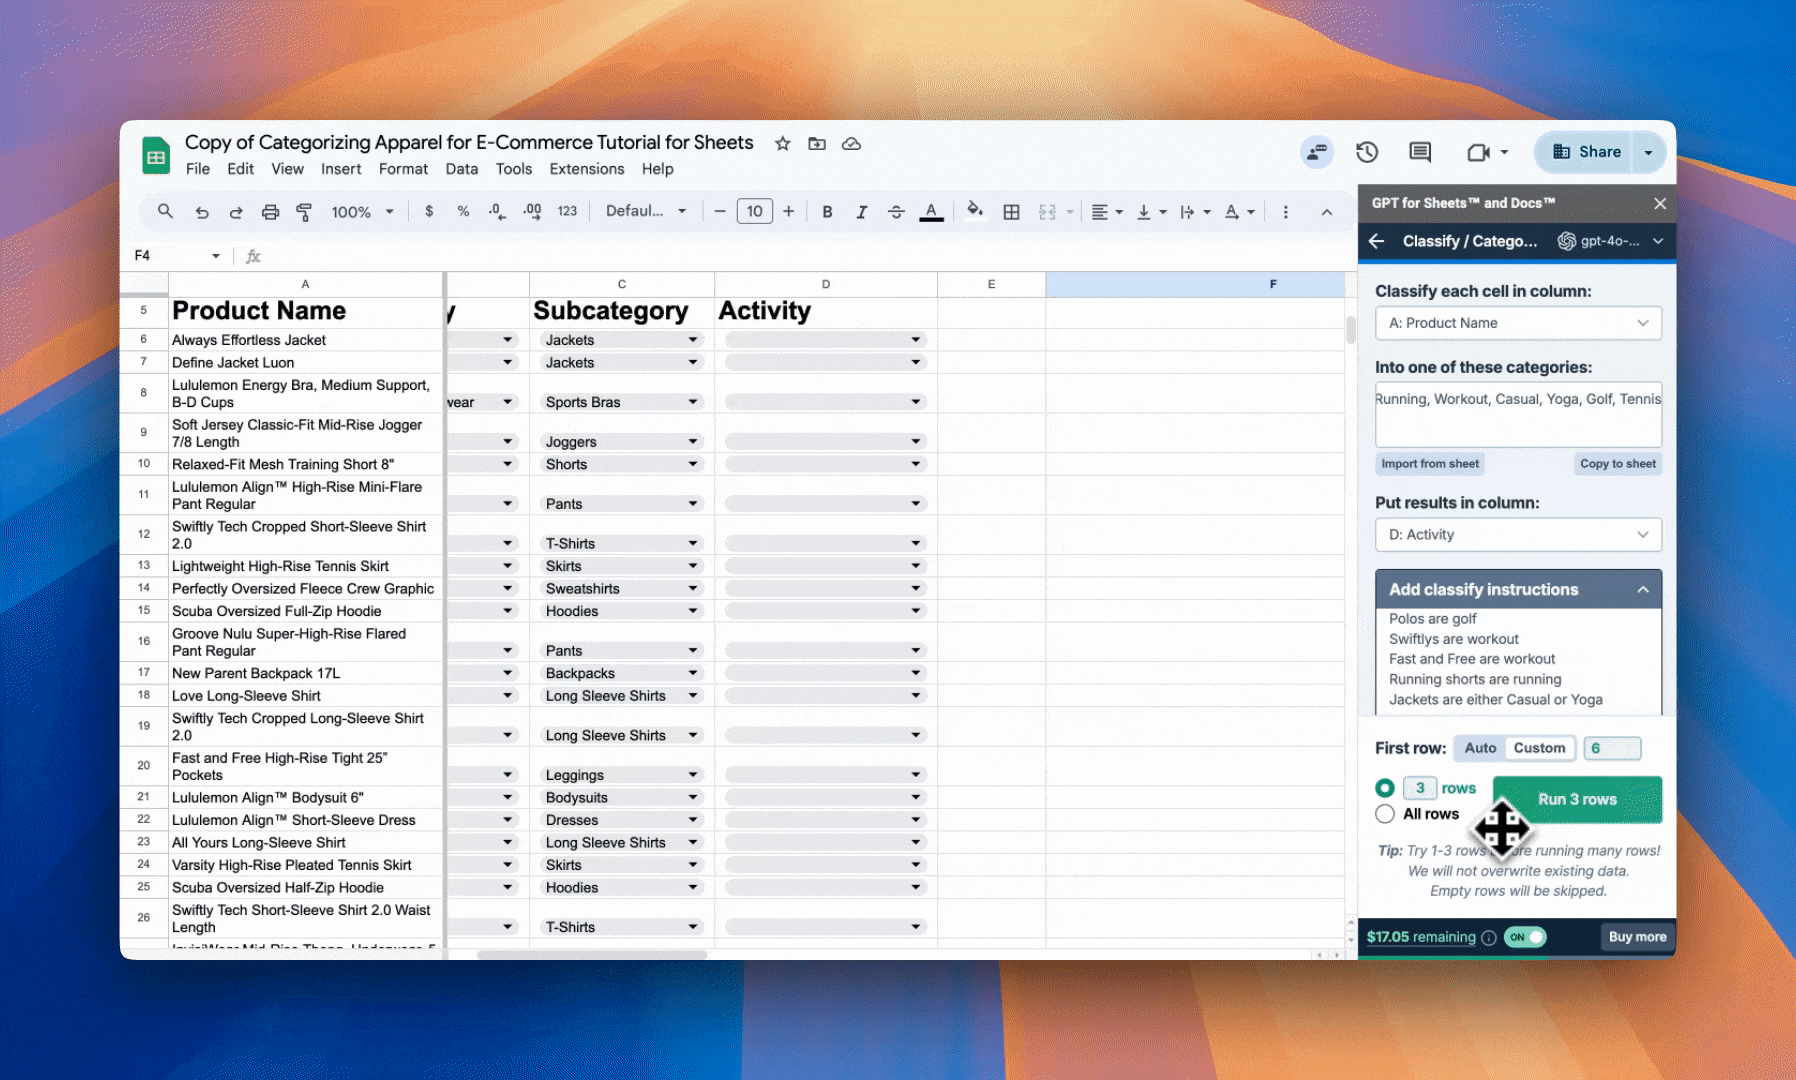
Task: Collapse the toolbar with chevron up
Action: point(1326,212)
